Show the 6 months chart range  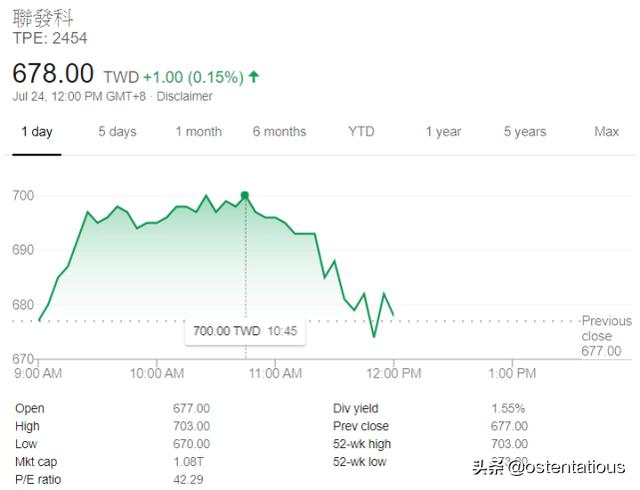click(x=279, y=131)
